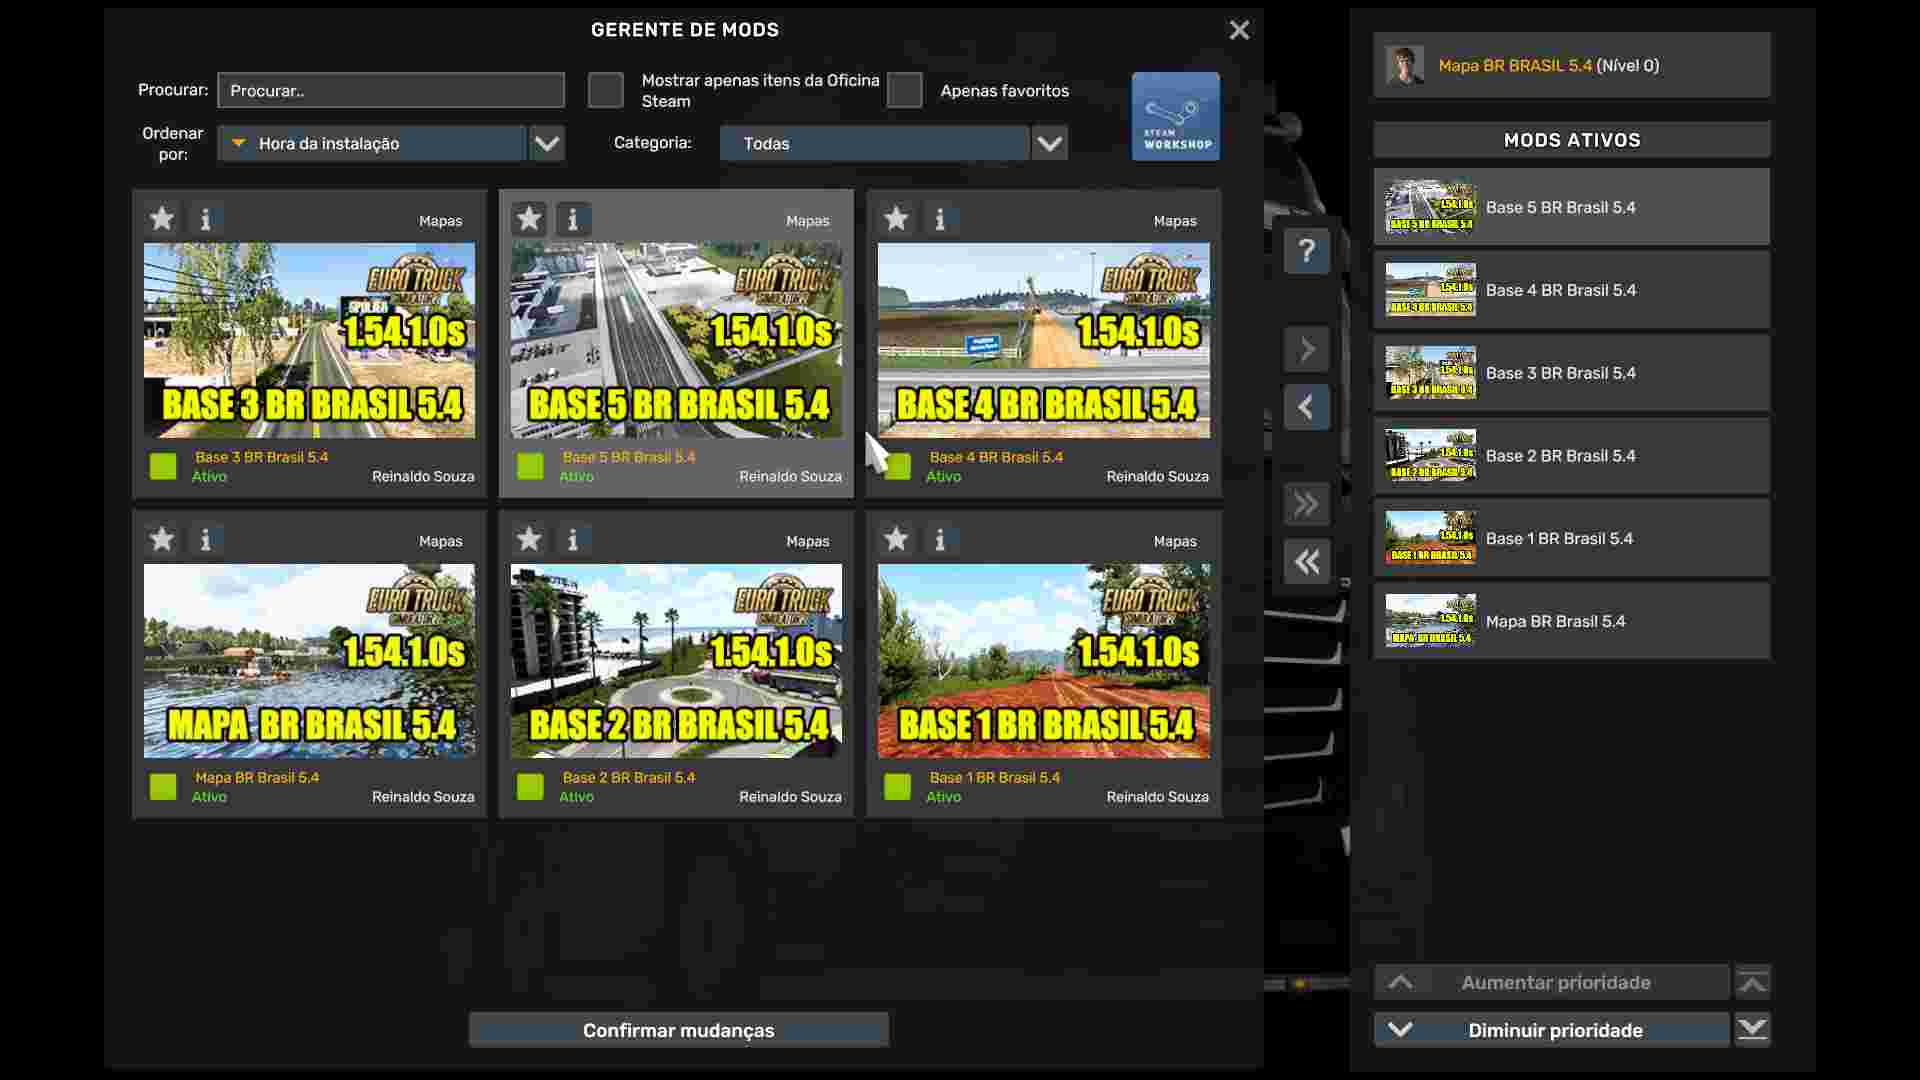This screenshot has height=1080, width=1920.
Task: Click Confirmar mudanças
Action: (678, 1030)
